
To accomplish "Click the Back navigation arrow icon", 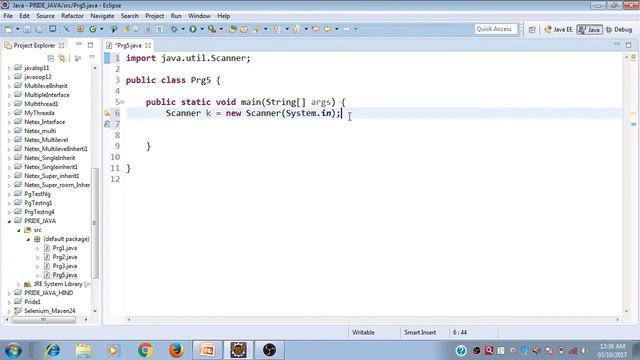I will coord(327,29).
